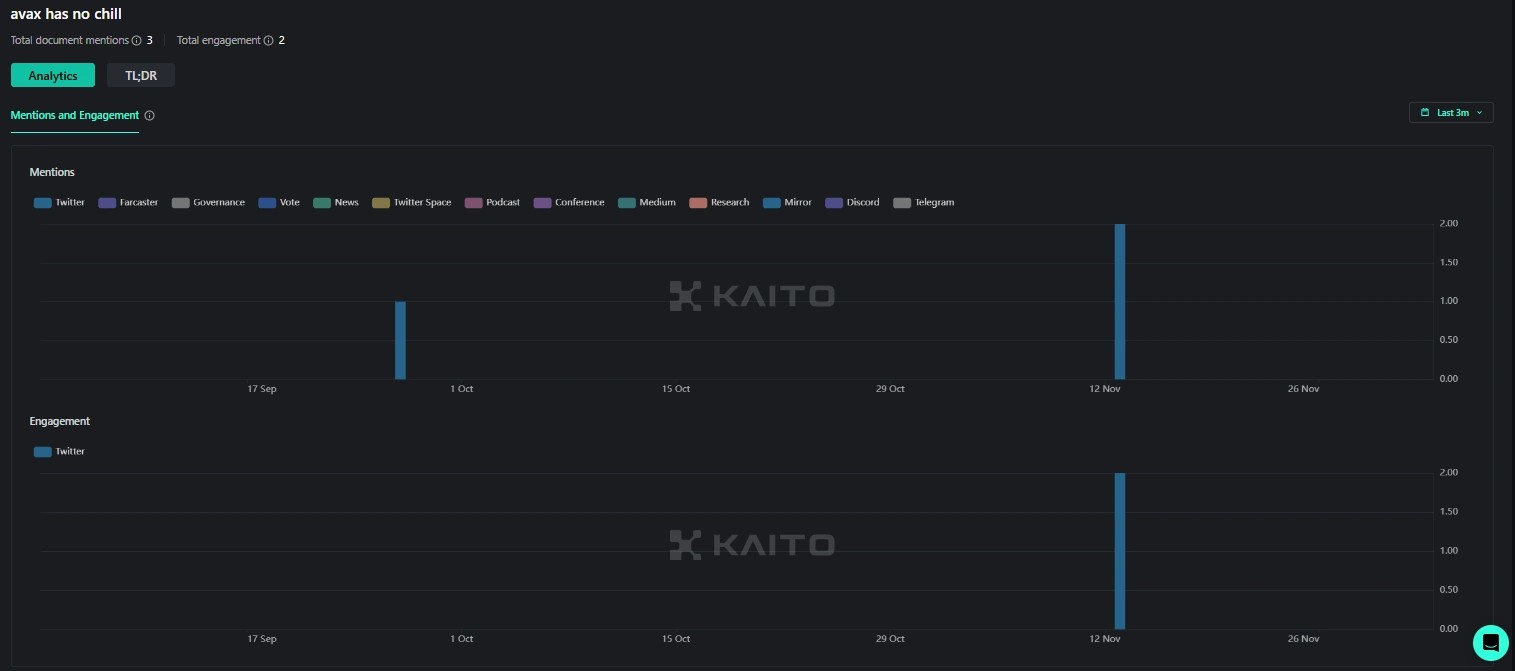Toggle Farcaster series in Mentions legend

point(128,203)
